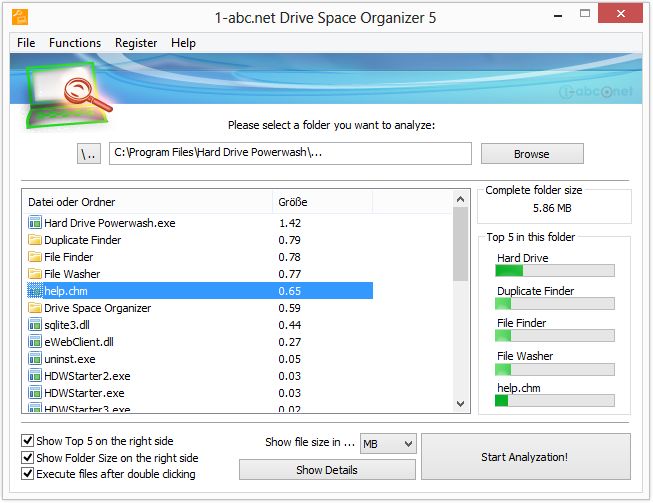
Task: Click the Duplicate Finder label in Top 5
Action: tap(536, 291)
